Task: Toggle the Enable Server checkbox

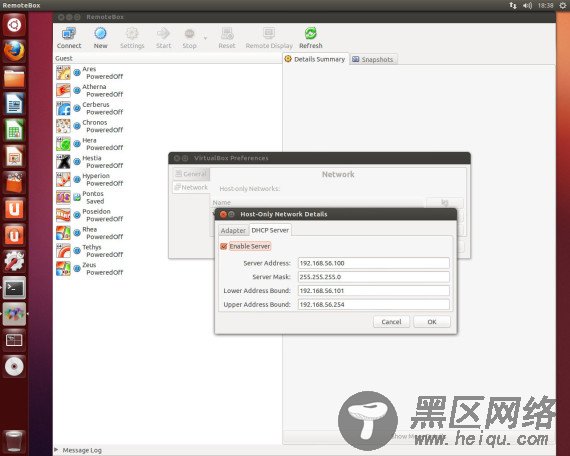Action: tap(224, 247)
